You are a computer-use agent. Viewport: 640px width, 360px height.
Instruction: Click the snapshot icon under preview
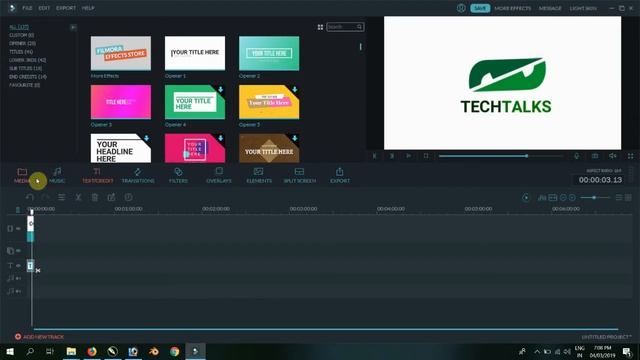pyautogui.click(x=595, y=156)
